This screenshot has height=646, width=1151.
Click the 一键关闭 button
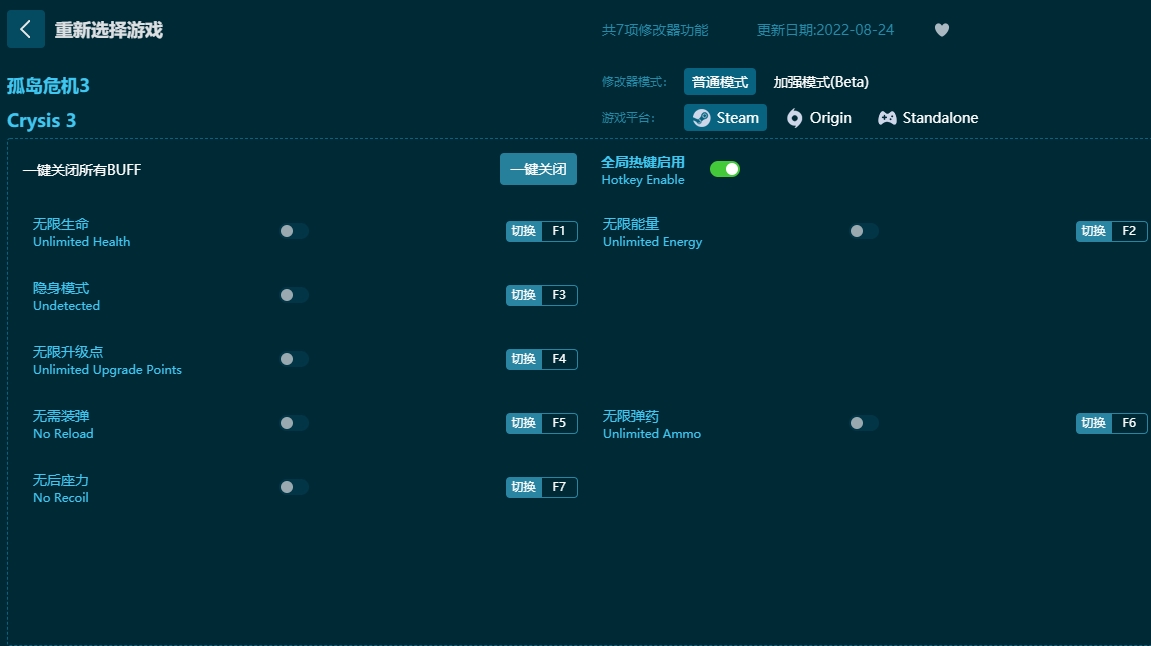[x=538, y=169]
